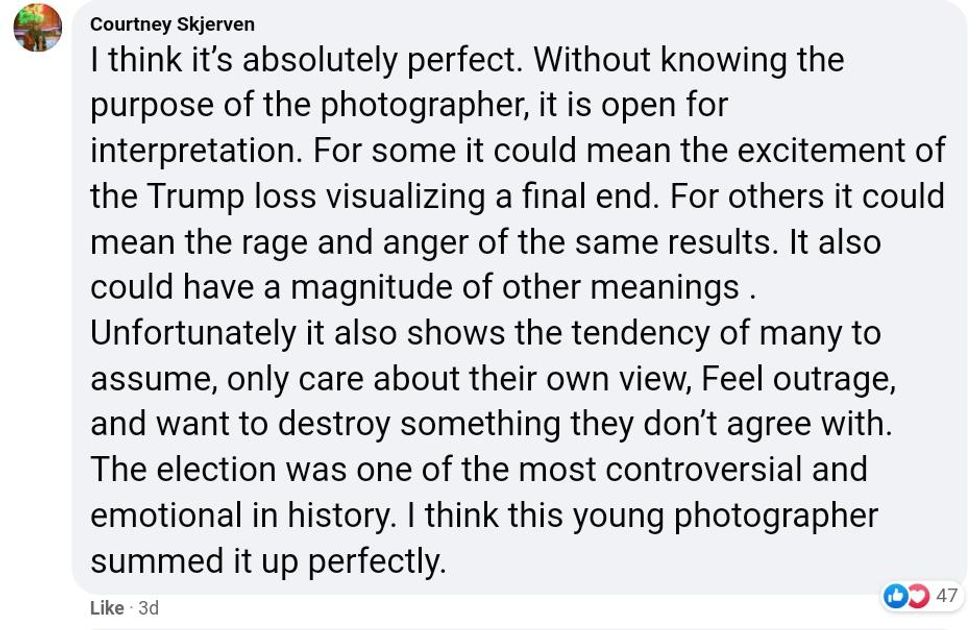Click the phrase 'Feel outrage' in the comment
Viewport: 980px width, 630px height.
(x=796, y=379)
